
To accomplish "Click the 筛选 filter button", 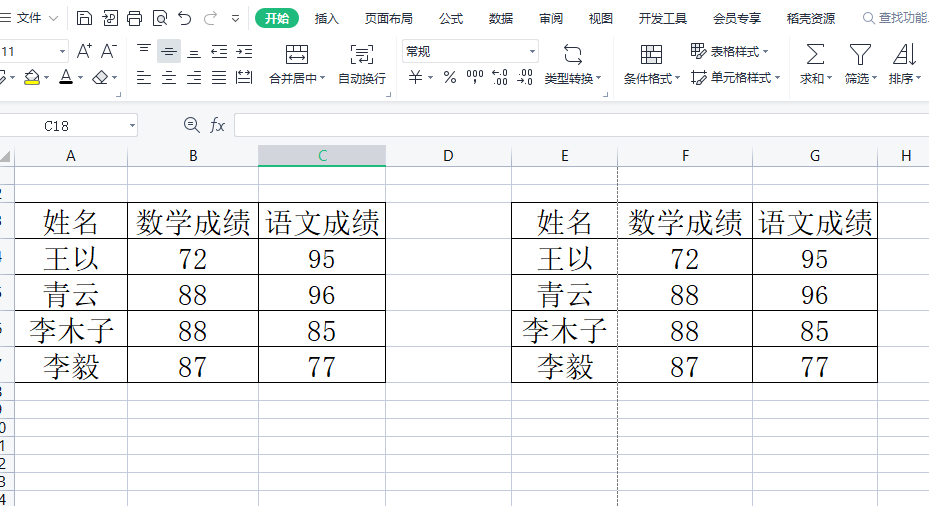I will click(x=860, y=64).
